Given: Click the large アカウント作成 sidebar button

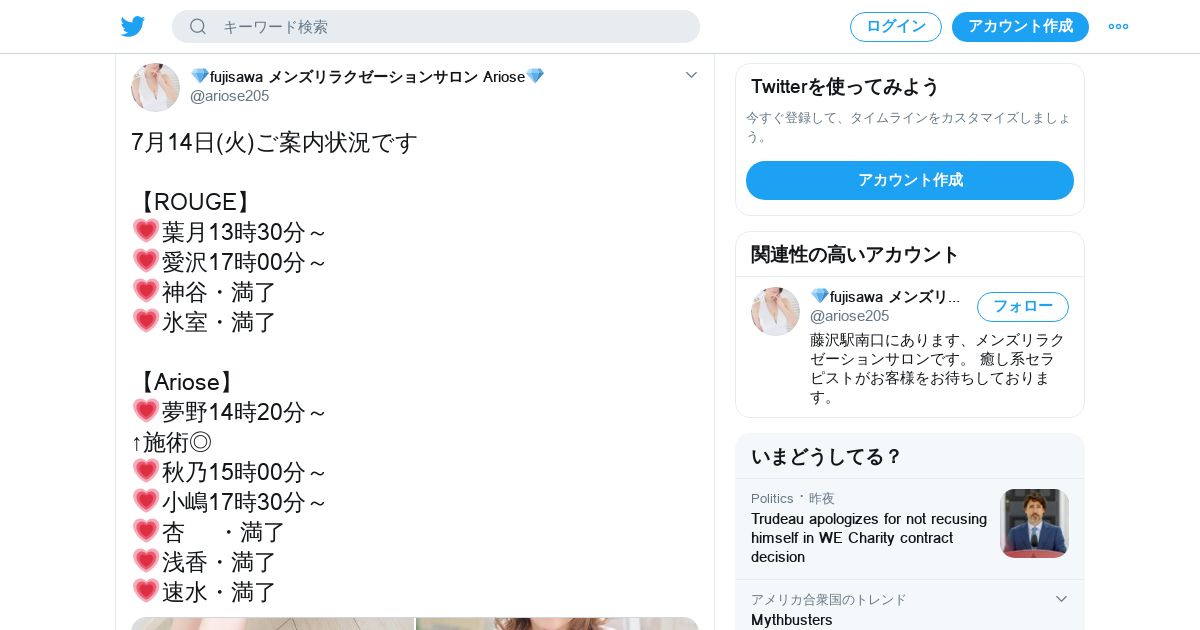Looking at the screenshot, I should pos(910,180).
